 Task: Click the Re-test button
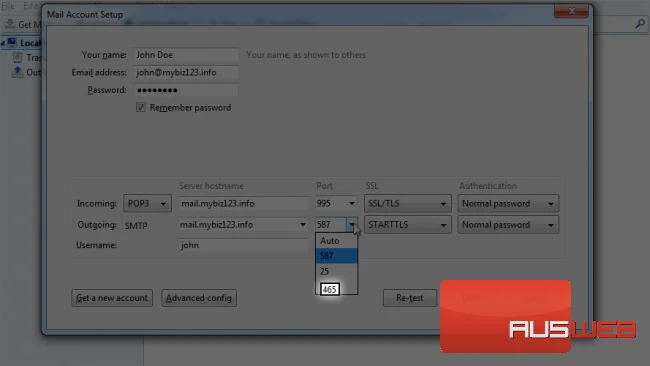pos(410,298)
